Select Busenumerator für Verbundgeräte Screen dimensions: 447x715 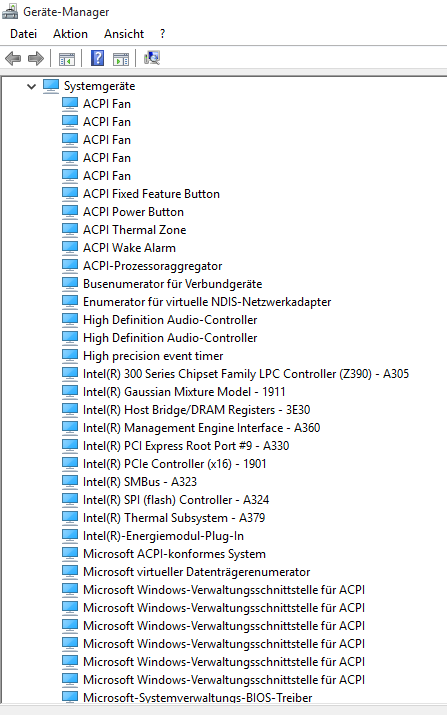[173, 284]
